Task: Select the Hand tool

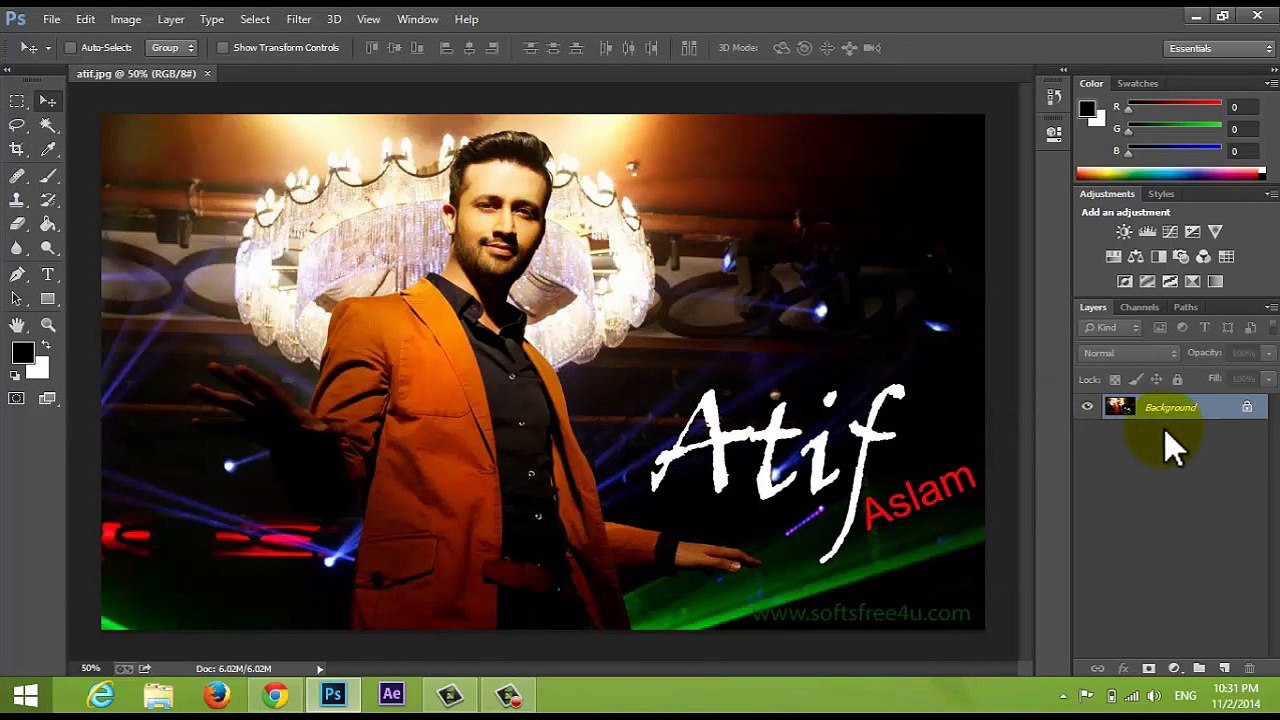Action: point(17,325)
